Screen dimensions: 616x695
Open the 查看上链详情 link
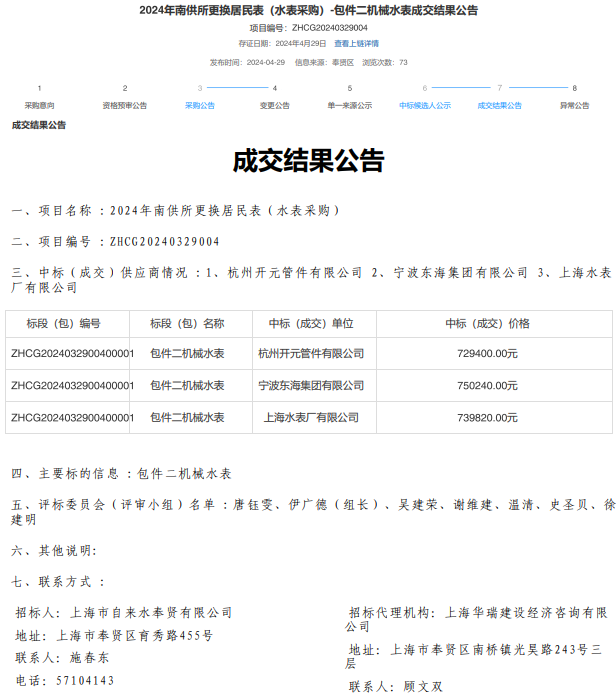tap(356, 44)
